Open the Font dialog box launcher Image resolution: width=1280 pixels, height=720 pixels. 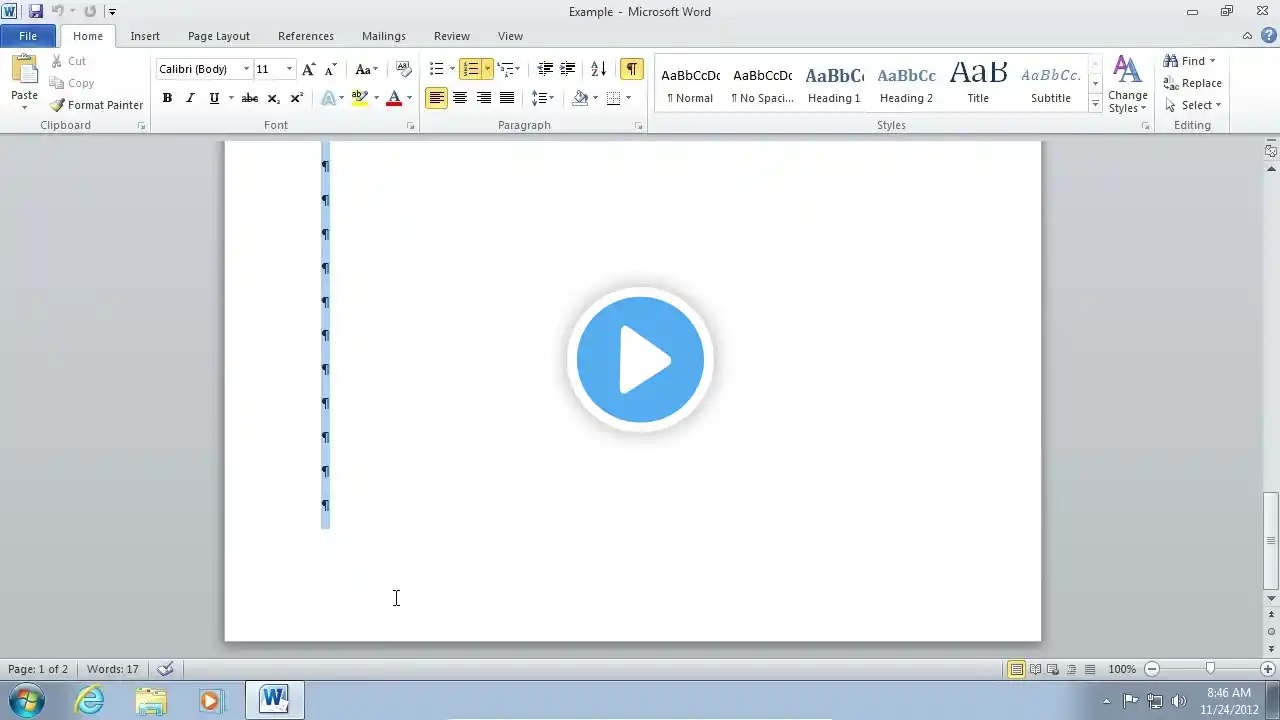[x=411, y=126]
